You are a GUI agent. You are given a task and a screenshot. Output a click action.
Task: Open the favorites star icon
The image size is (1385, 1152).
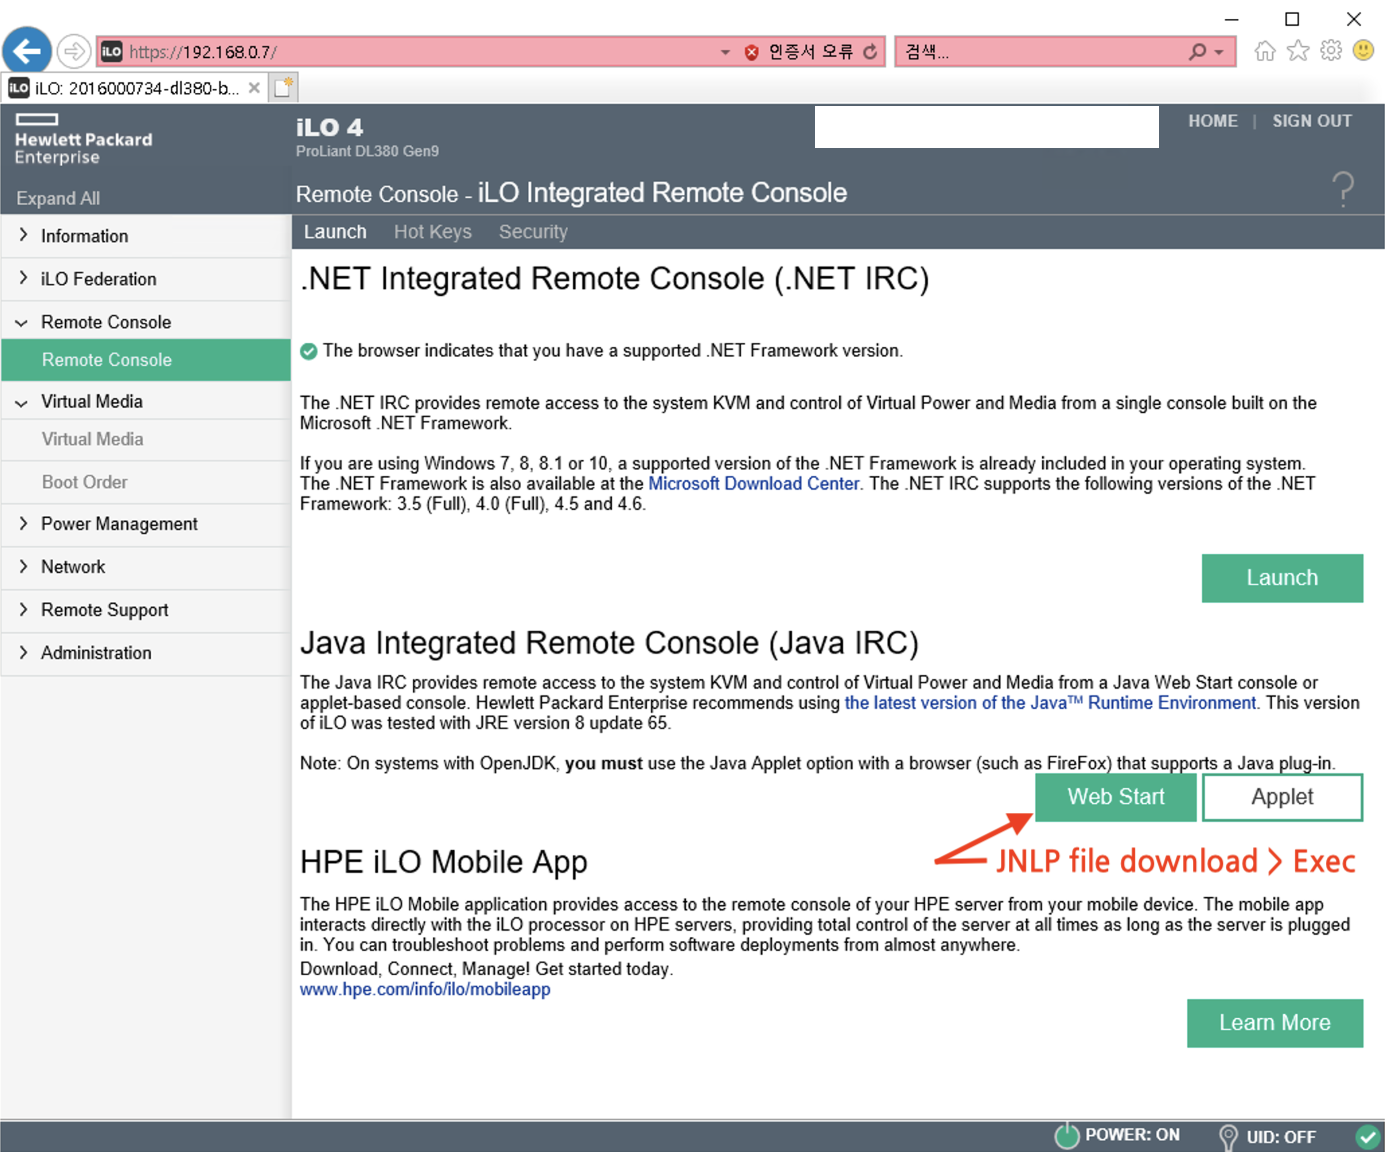1298,51
